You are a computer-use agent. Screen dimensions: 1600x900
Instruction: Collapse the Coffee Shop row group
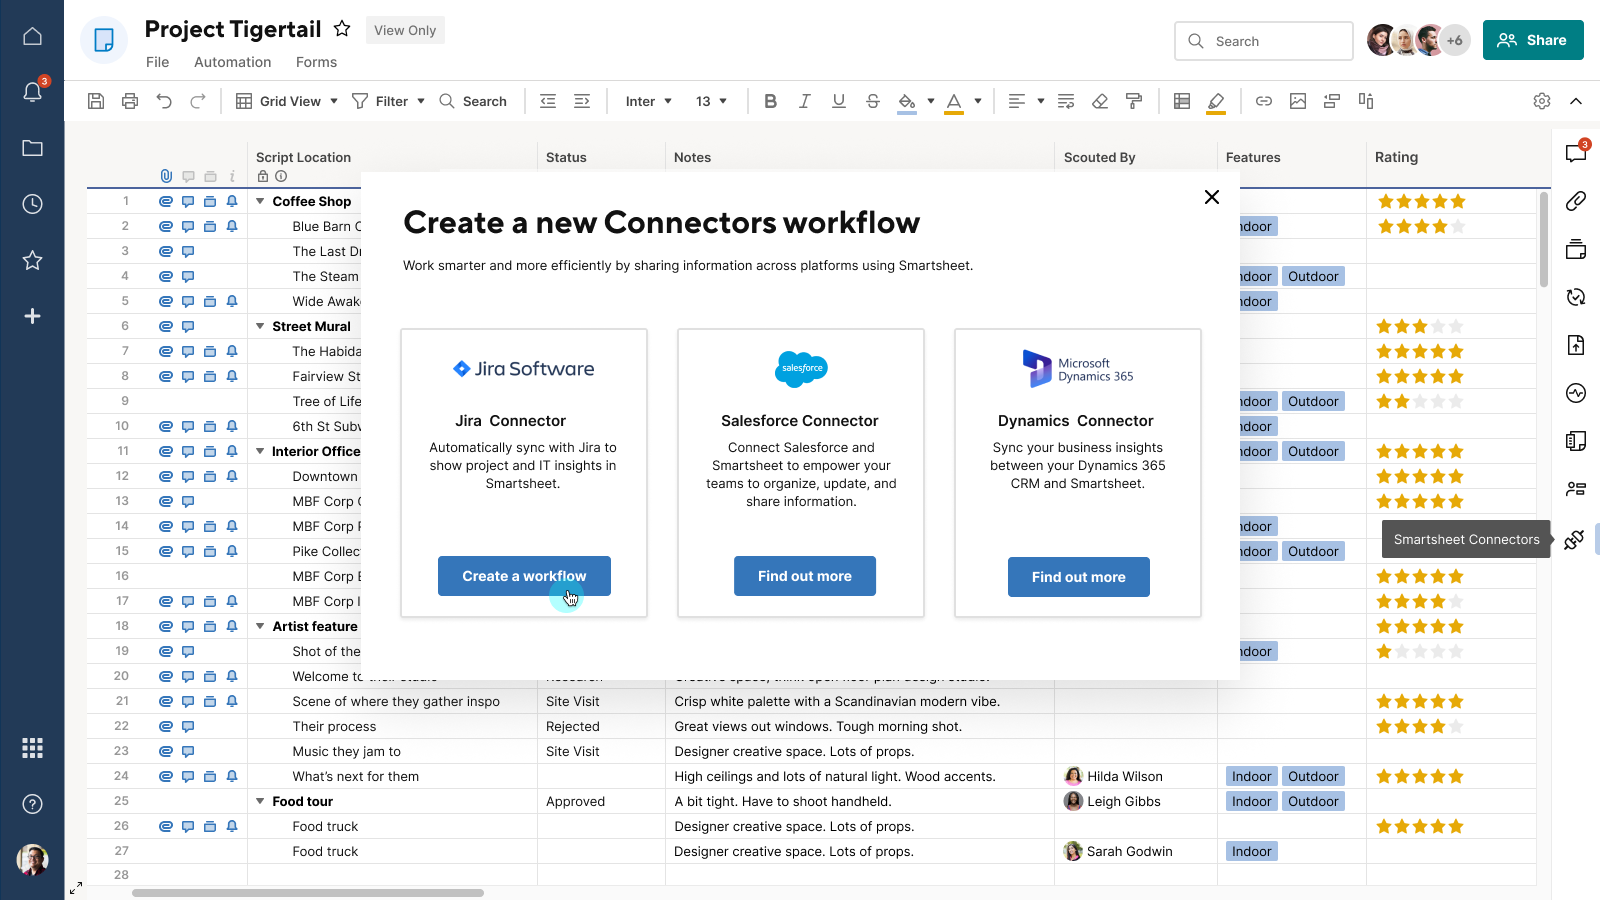[x=259, y=201]
